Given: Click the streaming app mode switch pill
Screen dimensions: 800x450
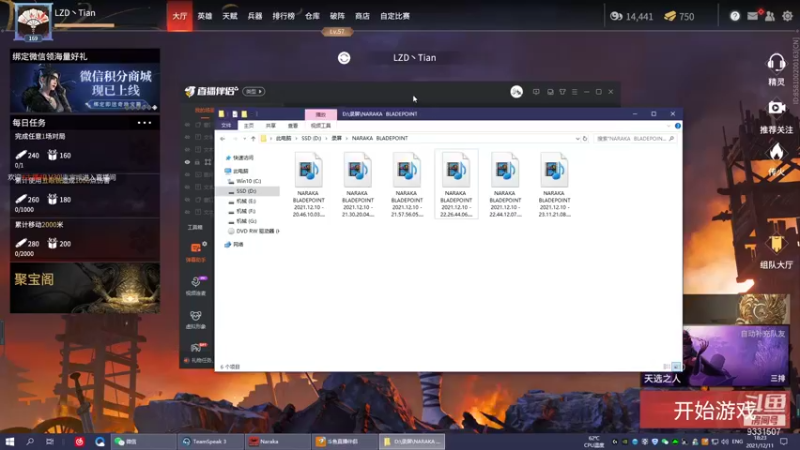Looking at the screenshot, I should tap(254, 91).
